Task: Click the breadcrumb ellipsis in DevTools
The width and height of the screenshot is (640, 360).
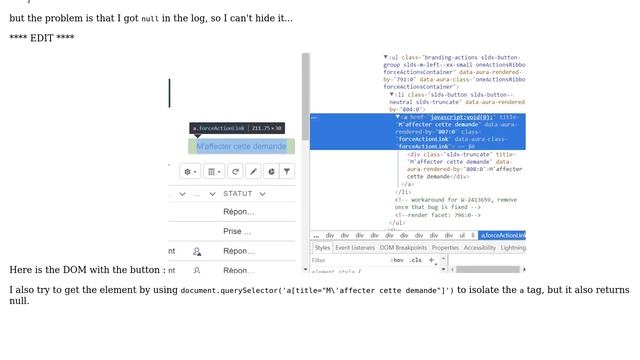Action: (x=316, y=236)
